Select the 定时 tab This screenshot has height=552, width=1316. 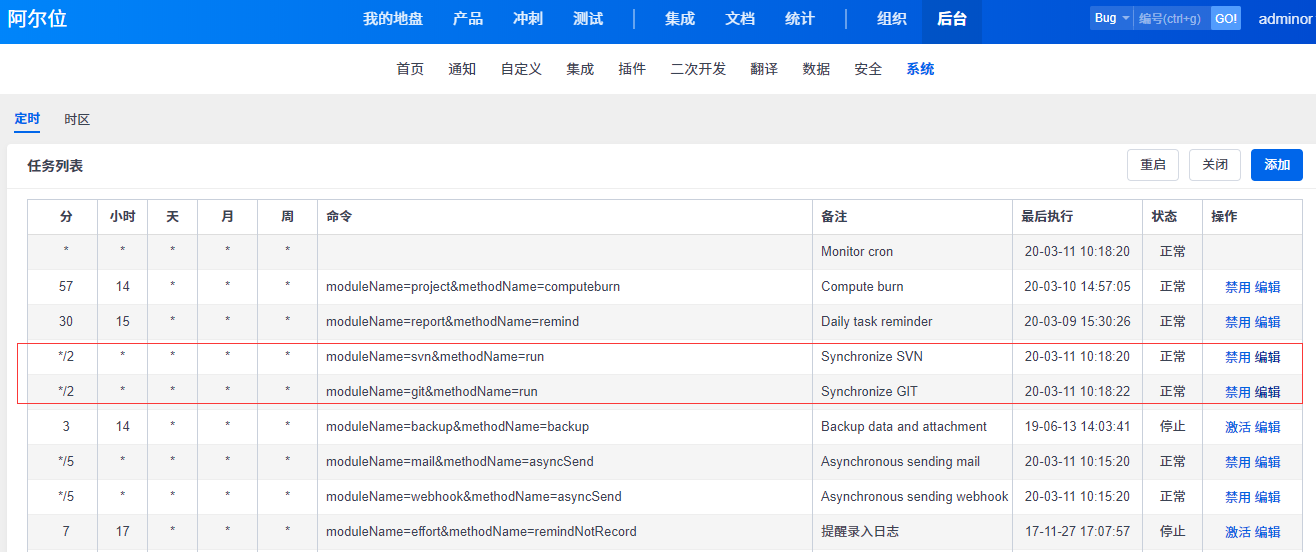(x=27, y=119)
